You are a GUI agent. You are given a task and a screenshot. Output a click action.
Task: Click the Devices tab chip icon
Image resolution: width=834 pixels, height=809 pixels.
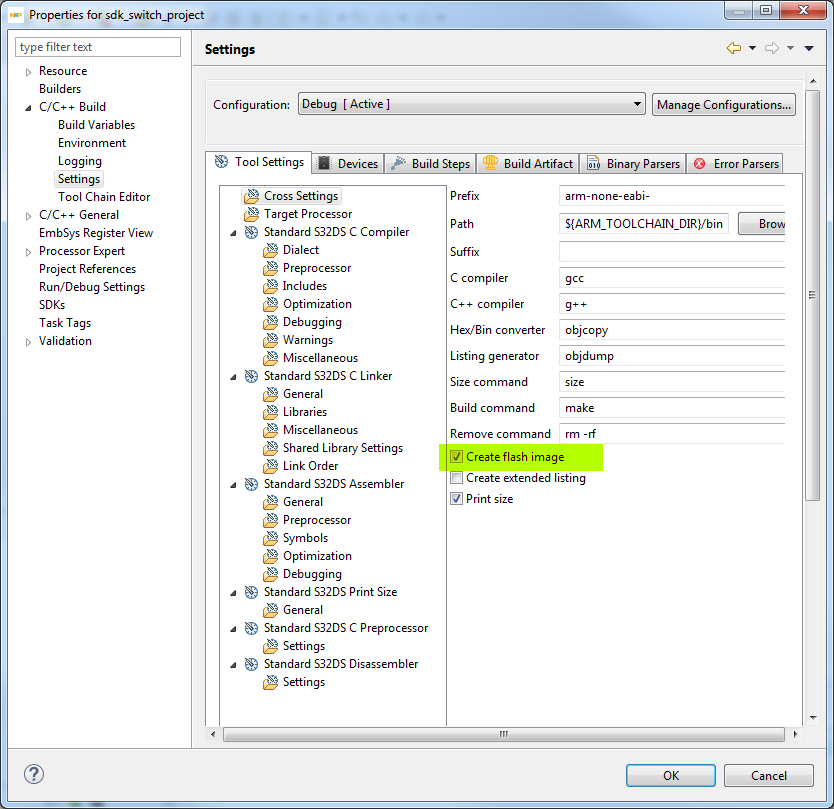pos(324,163)
